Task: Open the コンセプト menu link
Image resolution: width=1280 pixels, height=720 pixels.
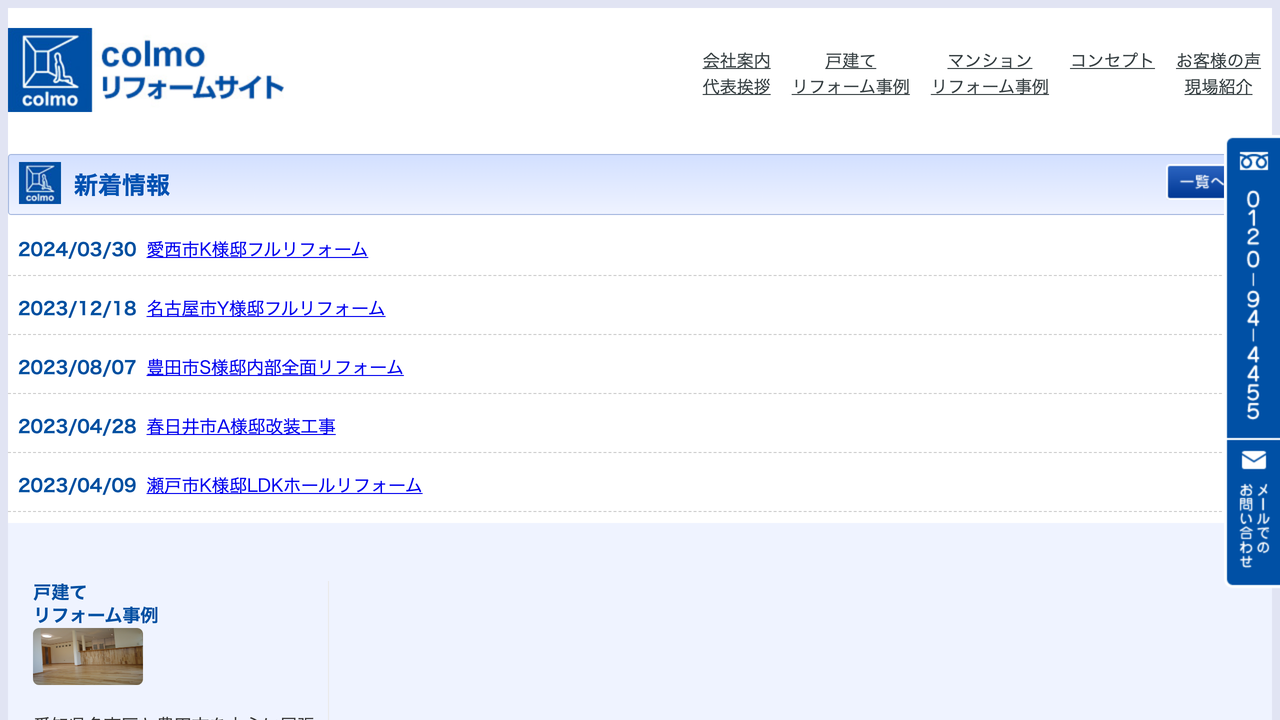Action: tap(1112, 60)
